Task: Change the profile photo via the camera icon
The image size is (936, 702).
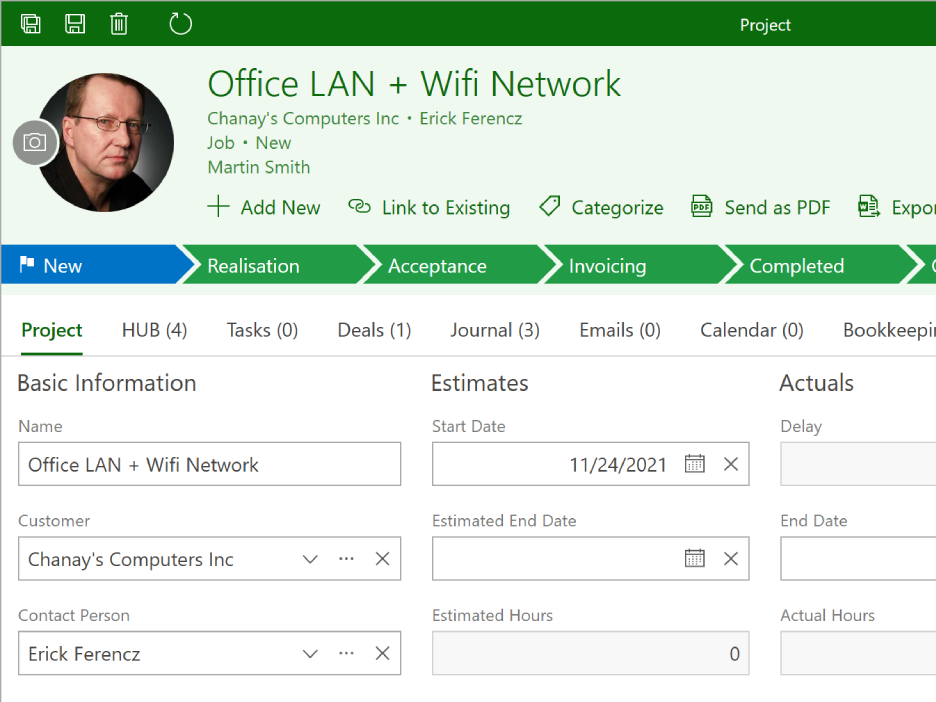Action: (x=35, y=143)
